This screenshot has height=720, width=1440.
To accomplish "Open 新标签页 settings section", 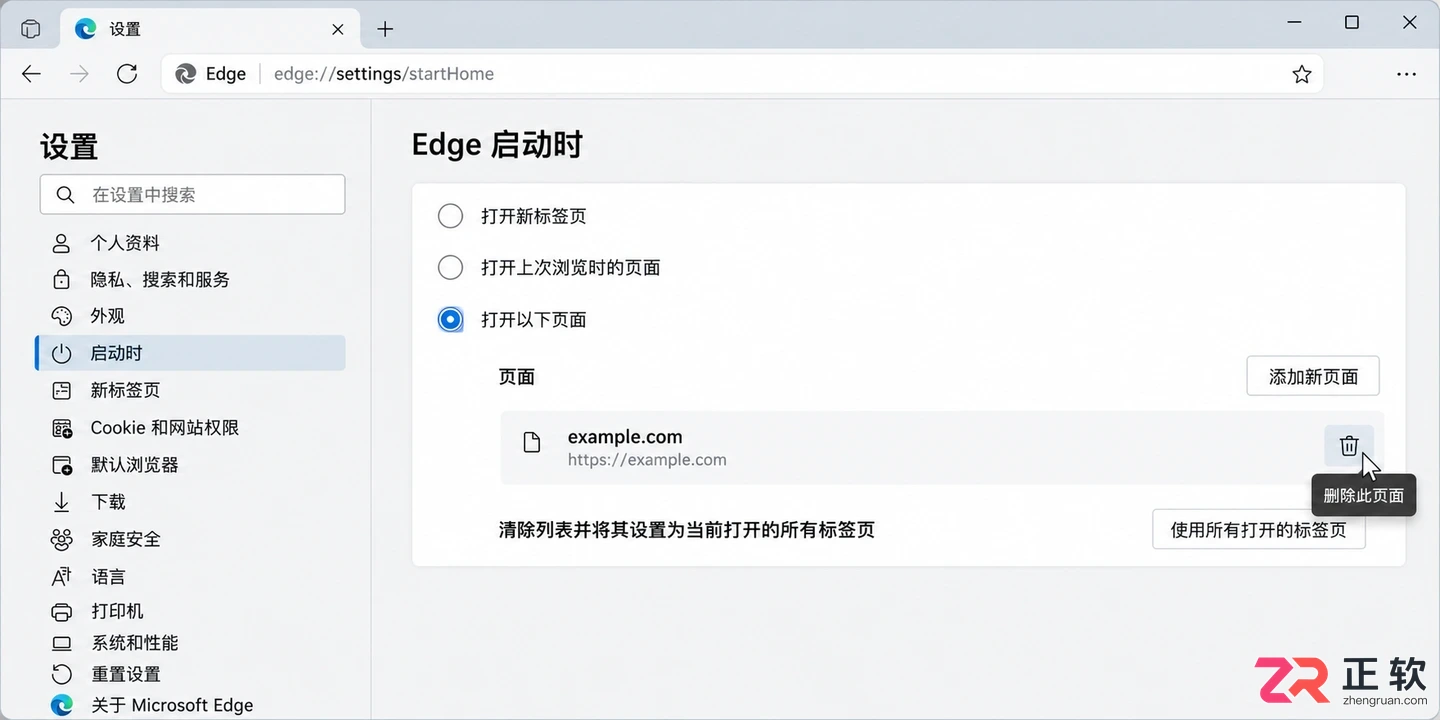I will [190, 390].
